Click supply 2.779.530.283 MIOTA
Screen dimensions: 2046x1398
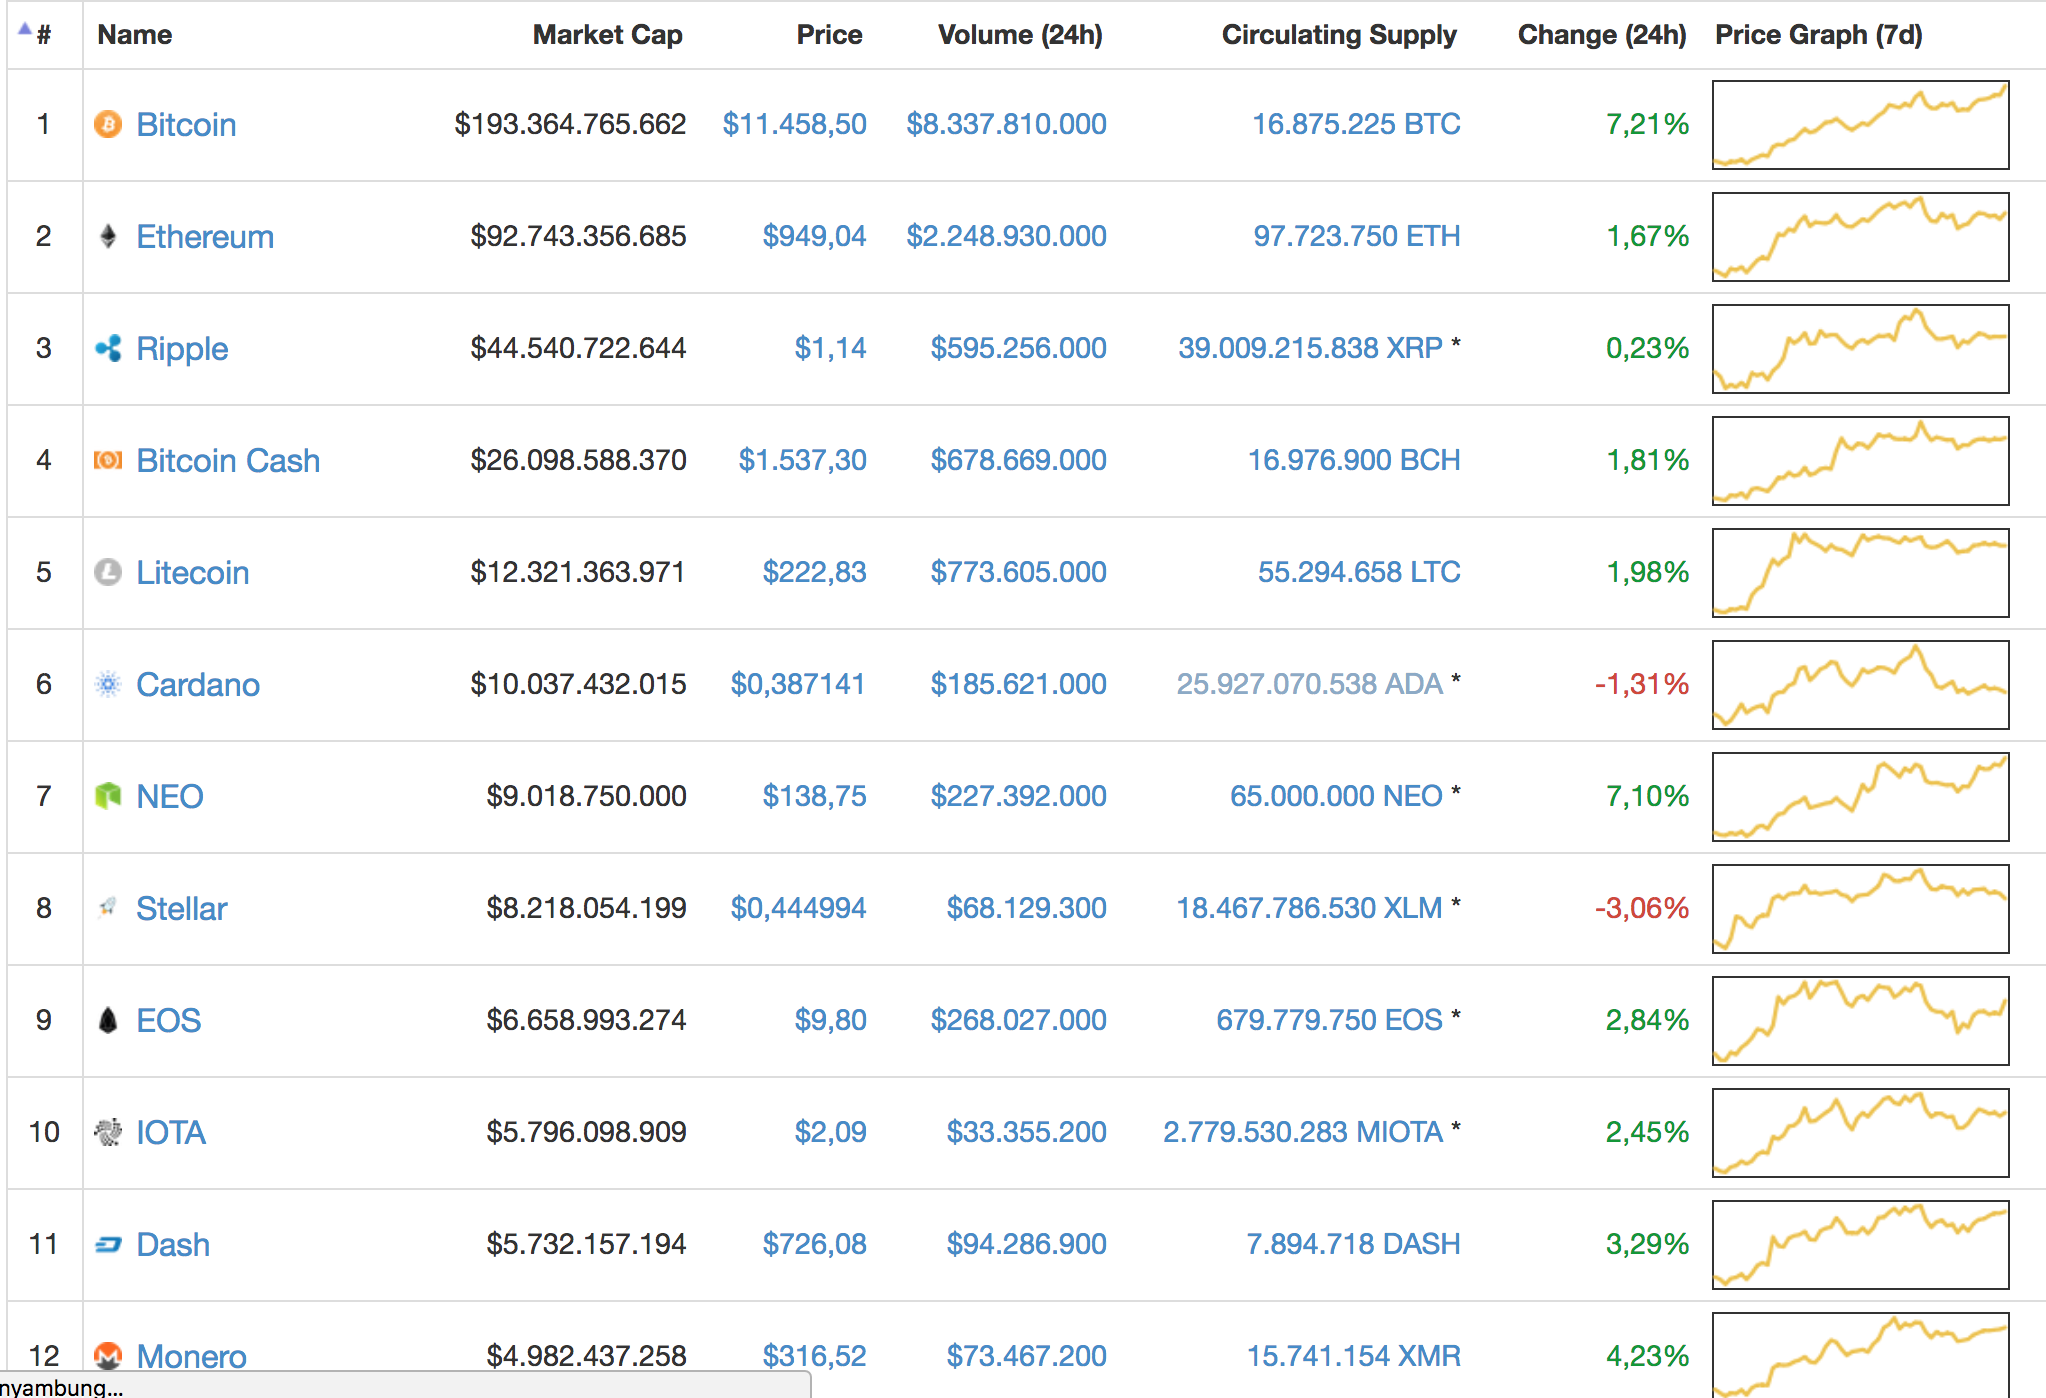pyautogui.click(x=1303, y=1132)
